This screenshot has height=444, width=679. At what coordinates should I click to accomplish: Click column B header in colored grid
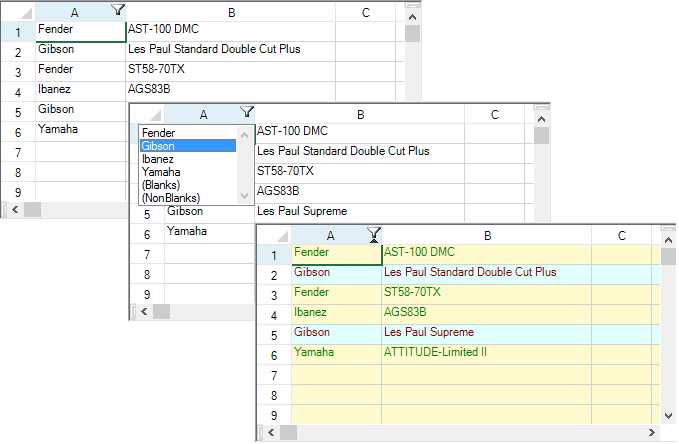coord(486,236)
